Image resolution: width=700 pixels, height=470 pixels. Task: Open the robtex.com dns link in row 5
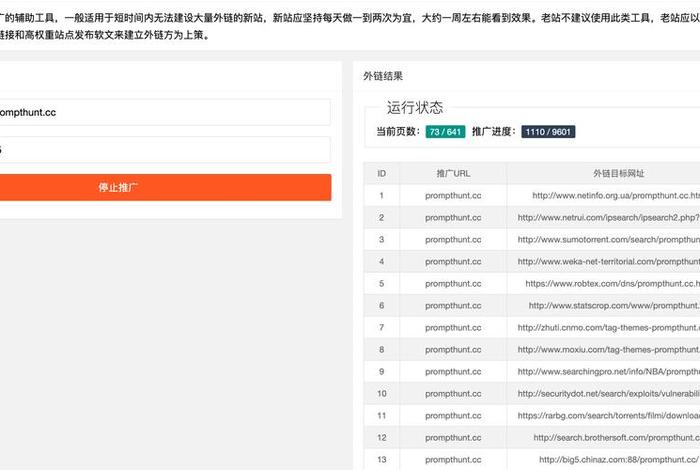click(612, 283)
